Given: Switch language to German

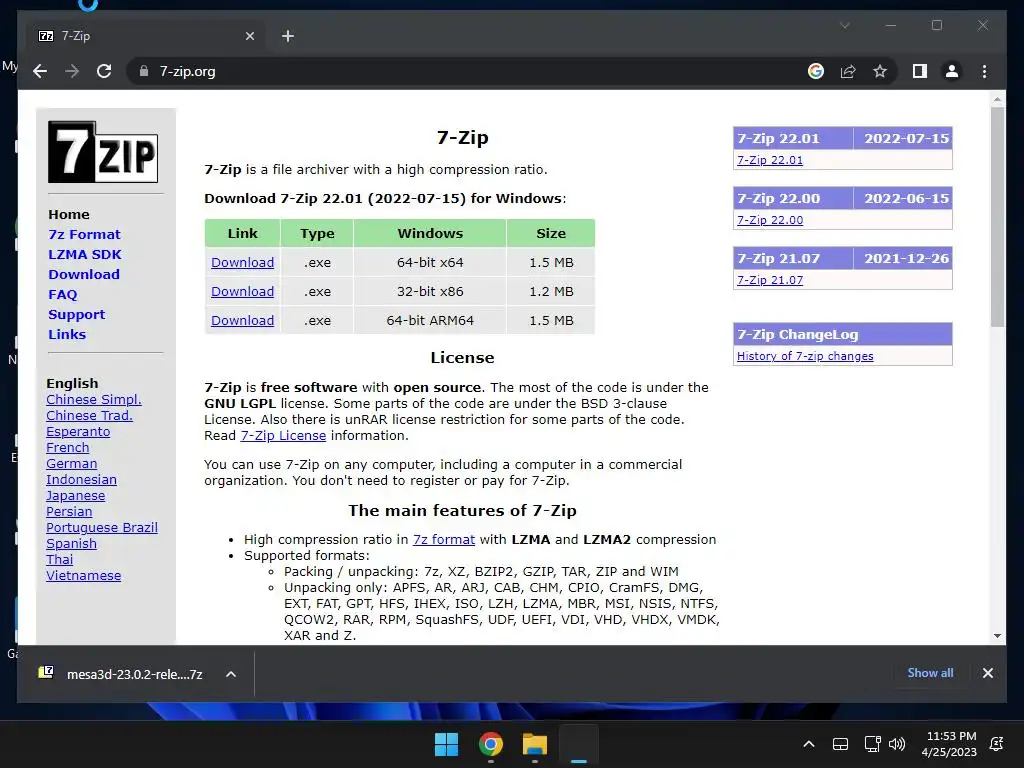Looking at the screenshot, I should [71, 464].
